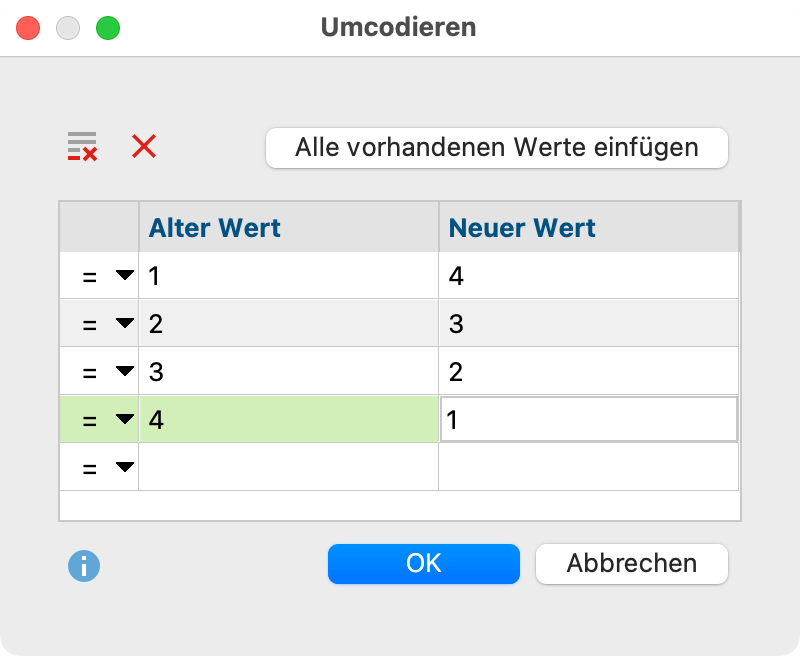
Task: Open operator dropdown for old value 3
Action: pyautogui.click(x=124, y=372)
